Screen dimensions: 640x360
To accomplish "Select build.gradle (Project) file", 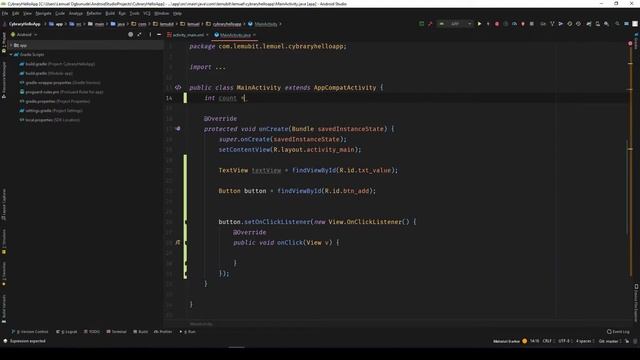I will pos(57,64).
